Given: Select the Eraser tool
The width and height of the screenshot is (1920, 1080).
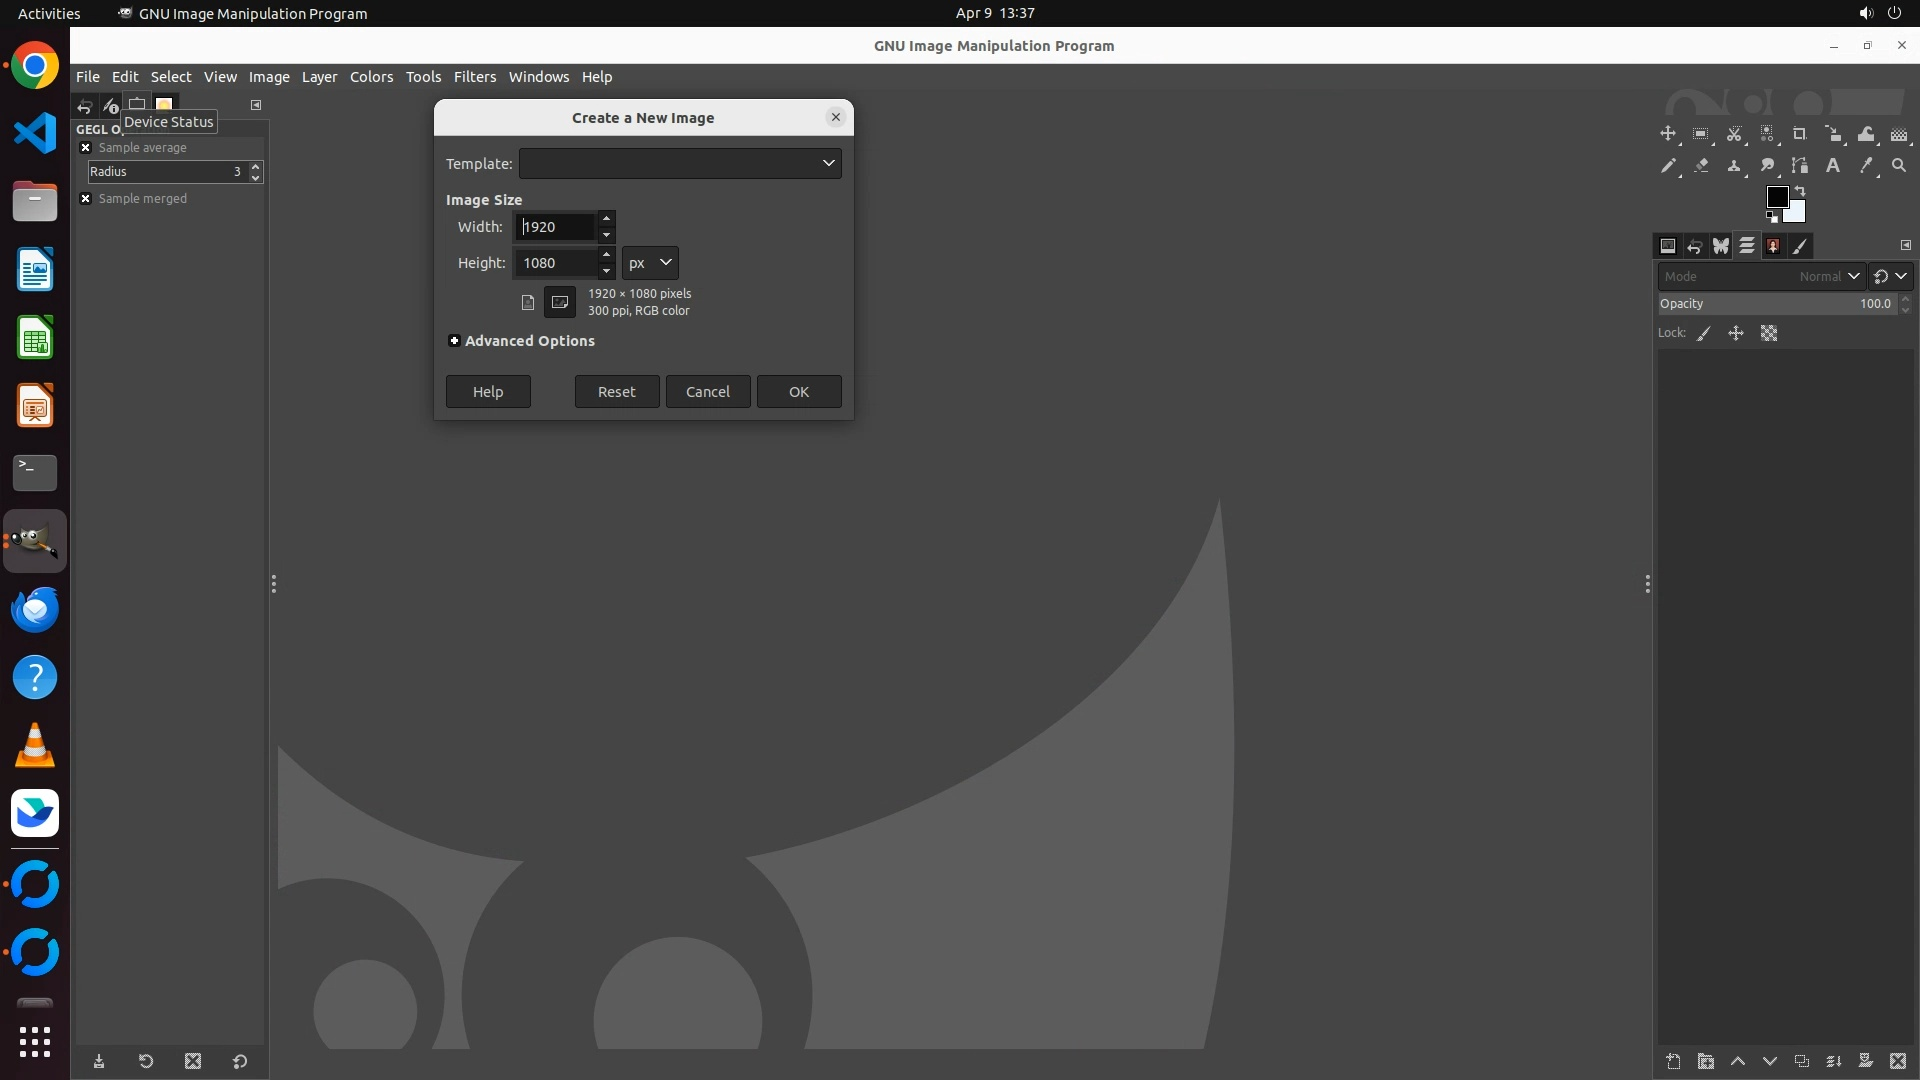Looking at the screenshot, I should point(1701,166).
